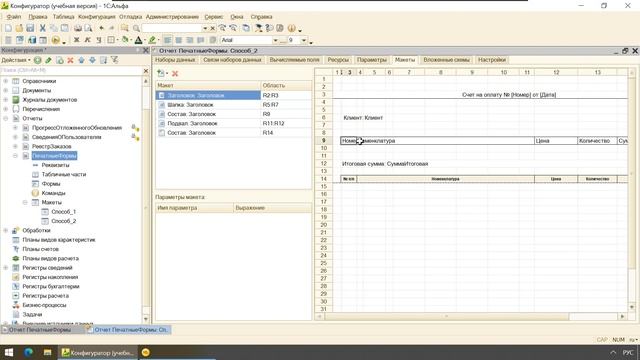
Task: Switch to the Настройки tab
Action: point(492,60)
